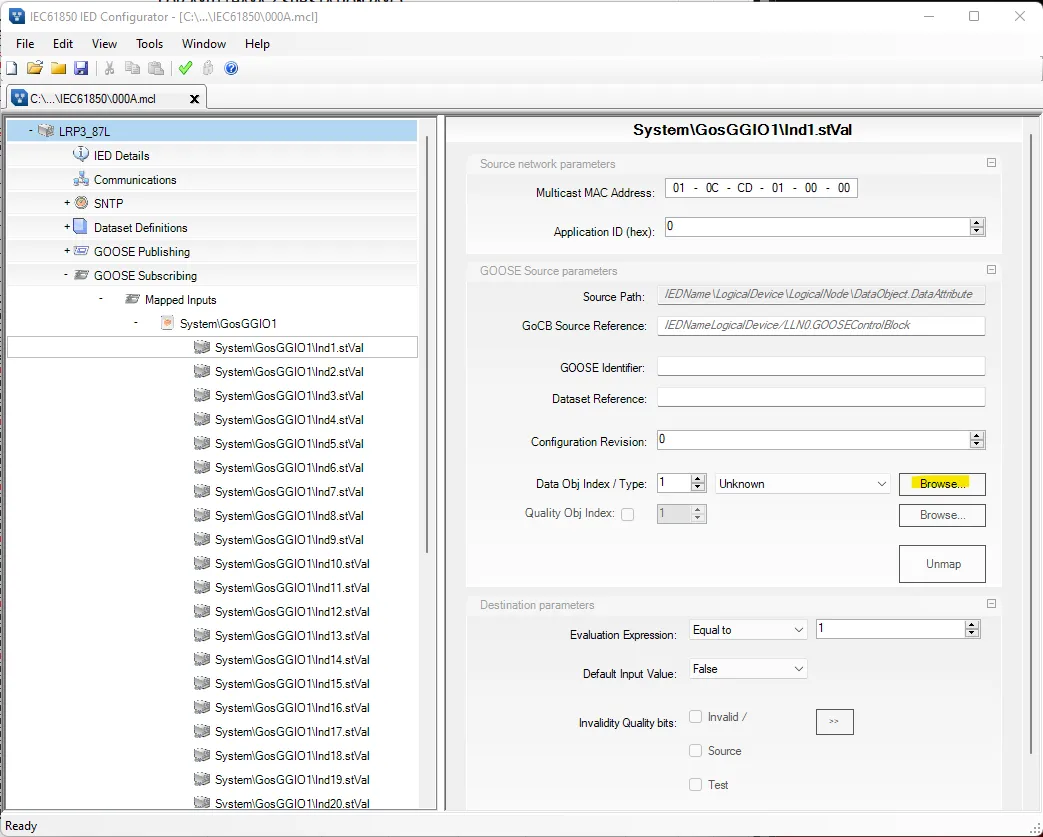
Task: Click the IED Details info icon
Action: [x=80, y=154]
